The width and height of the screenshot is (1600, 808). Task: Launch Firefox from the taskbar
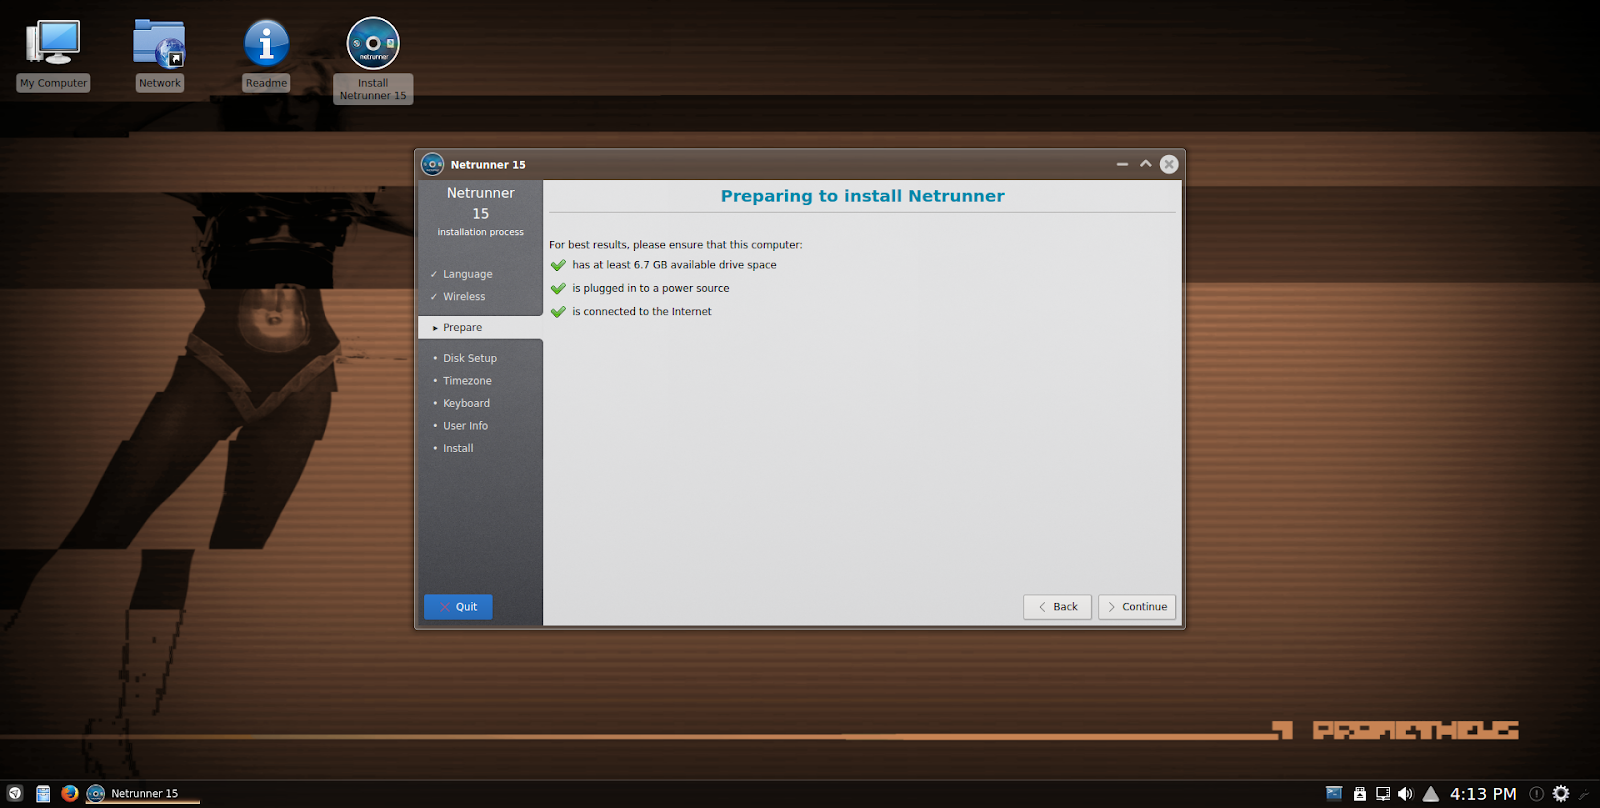(x=70, y=793)
